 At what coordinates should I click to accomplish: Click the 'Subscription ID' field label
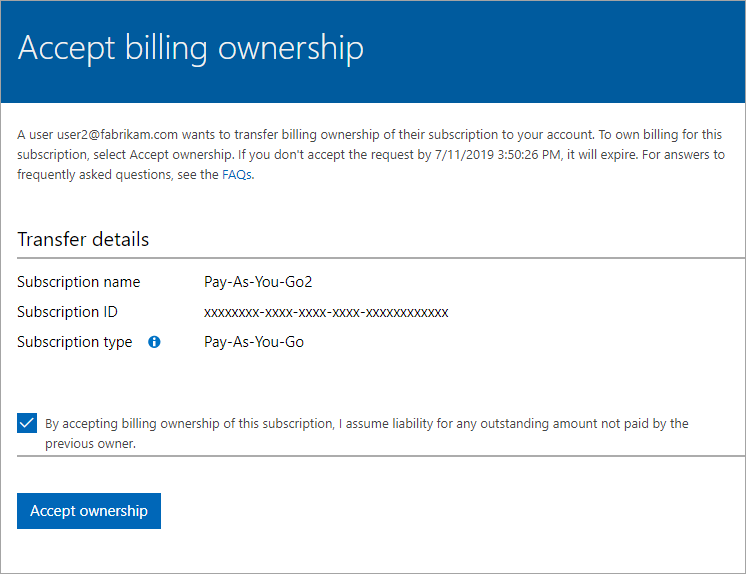pyautogui.click(x=68, y=312)
